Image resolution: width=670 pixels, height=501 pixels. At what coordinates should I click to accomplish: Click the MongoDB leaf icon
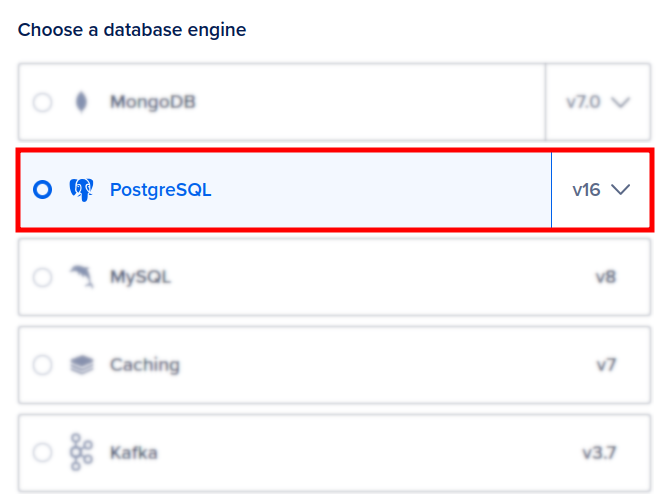tap(81, 102)
